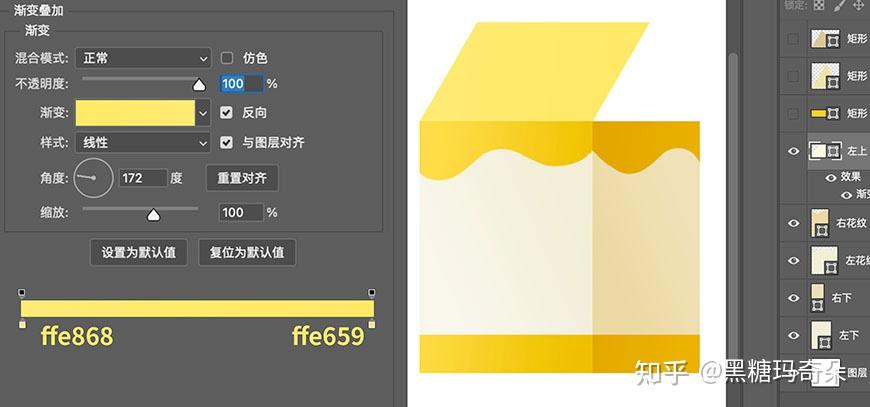Select the 左下 layer thumbnail
Viewport: 870px width, 407px height.
[x=820, y=335]
